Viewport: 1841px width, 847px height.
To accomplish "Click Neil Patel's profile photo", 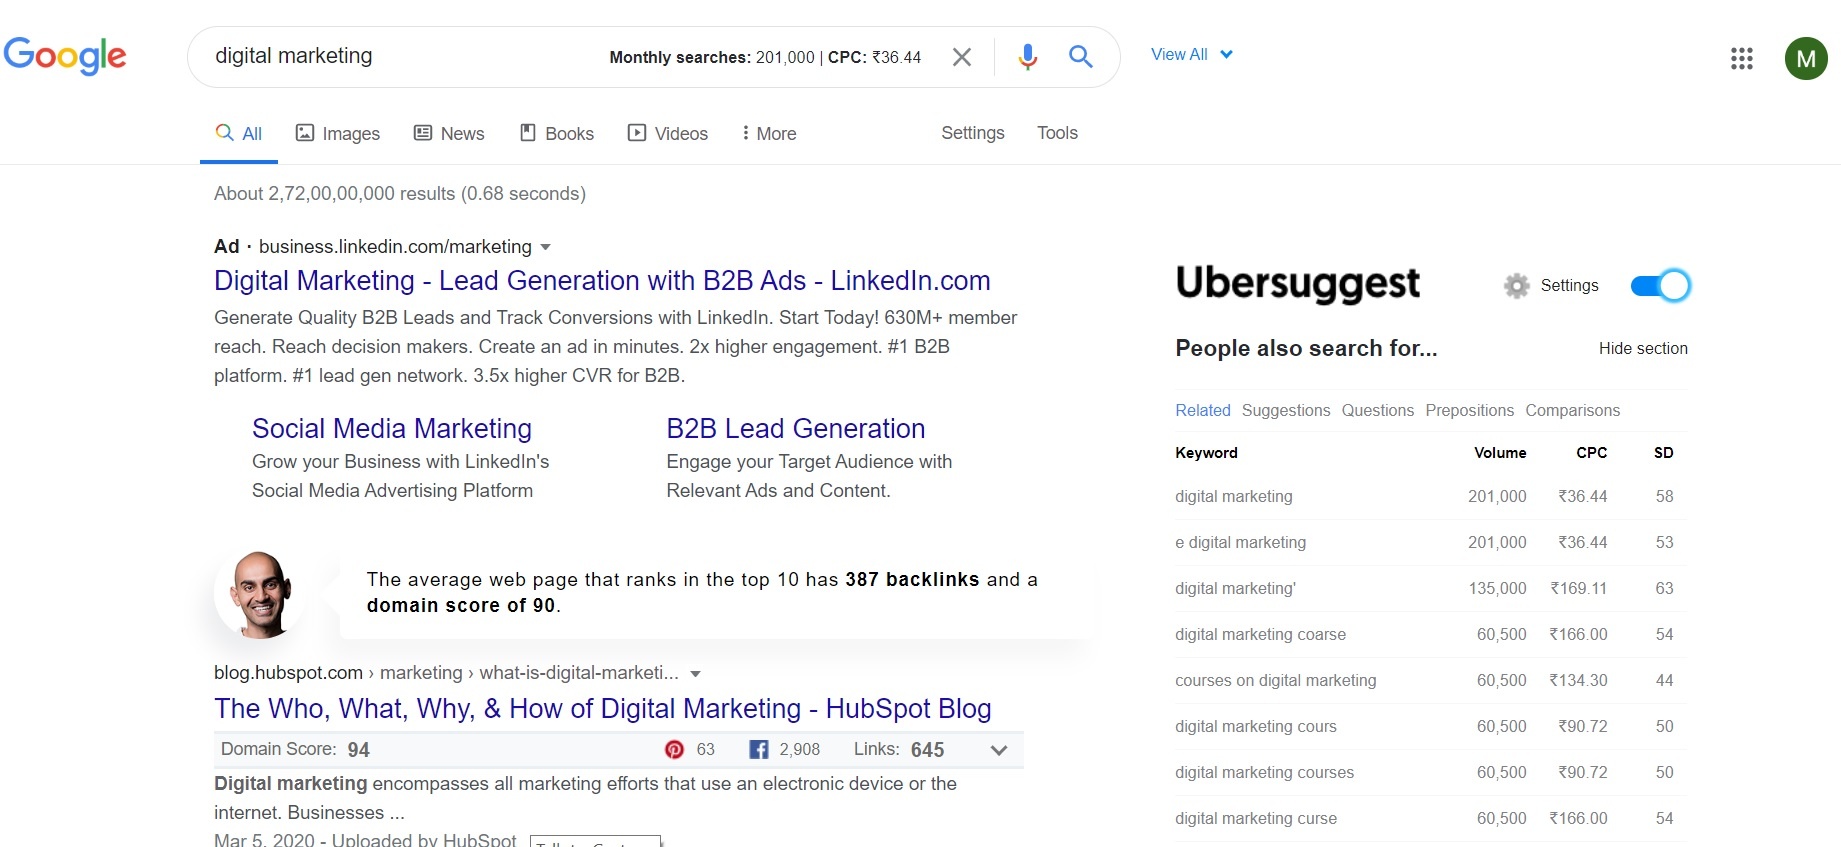I will [261, 594].
